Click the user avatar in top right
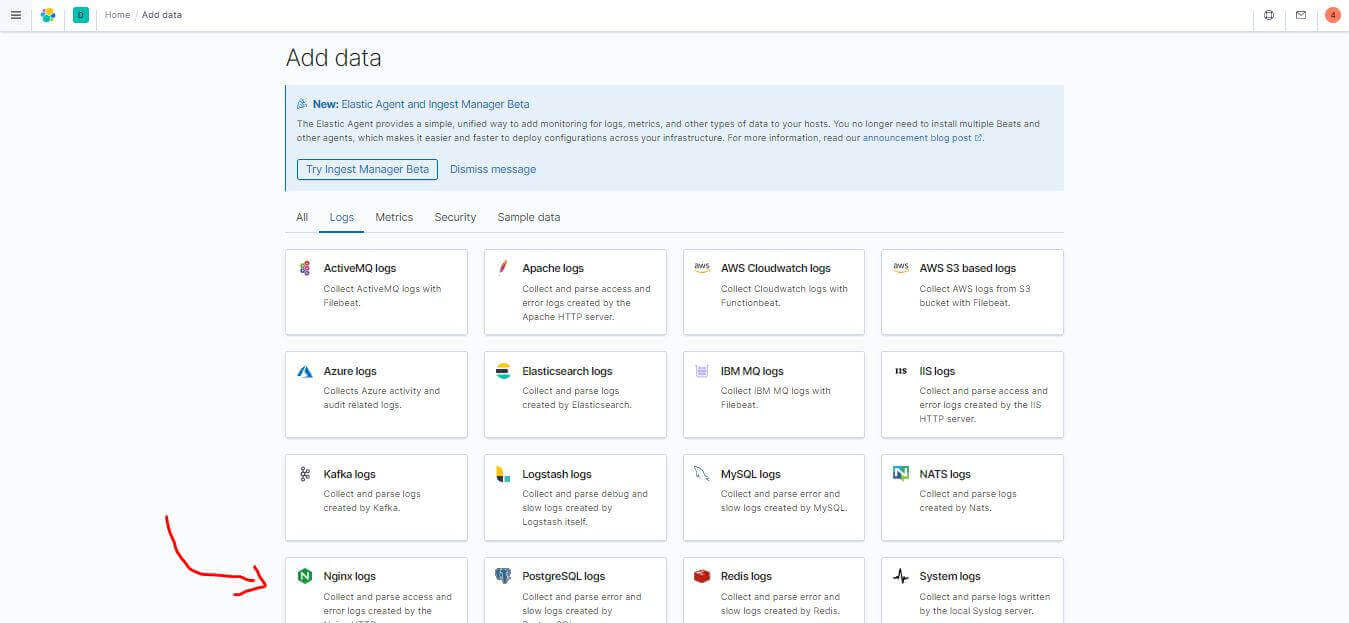The height and width of the screenshot is (623, 1349). tap(1332, 15)
